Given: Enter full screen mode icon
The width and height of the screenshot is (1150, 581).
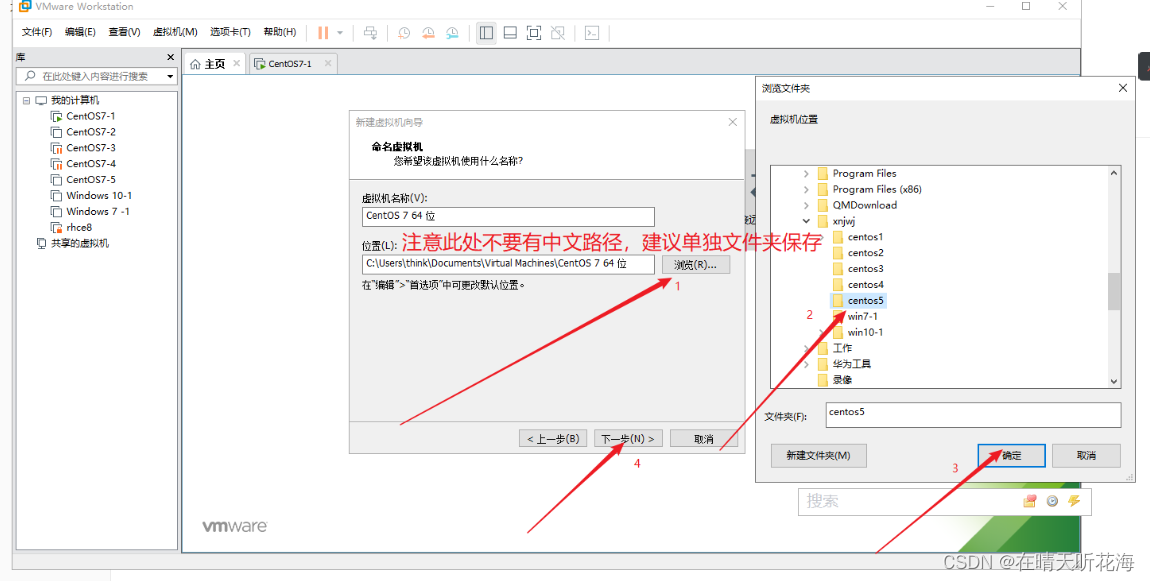Looking at the screenshot, I should click(534, 33).
